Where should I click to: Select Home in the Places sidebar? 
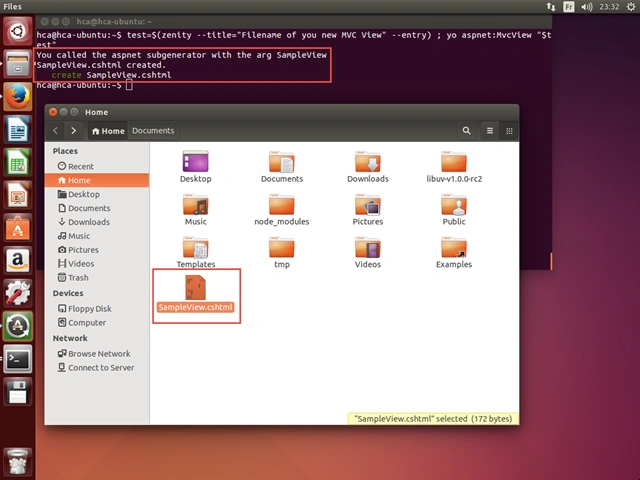[97, 180]
